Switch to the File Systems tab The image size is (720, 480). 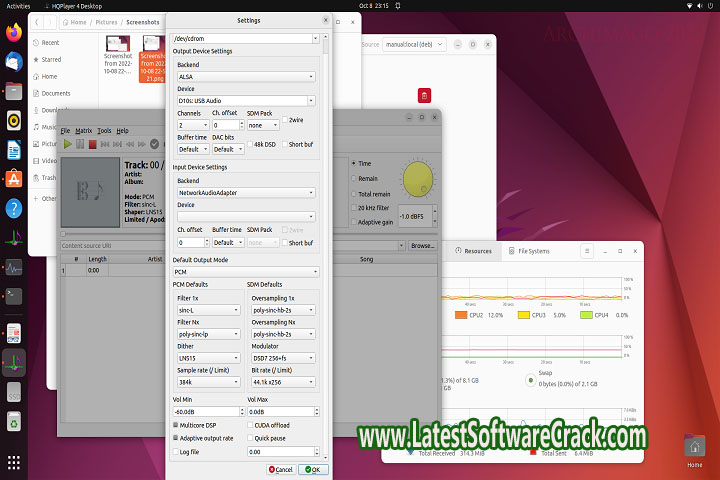pyautogui.click(x=530, y=251)
